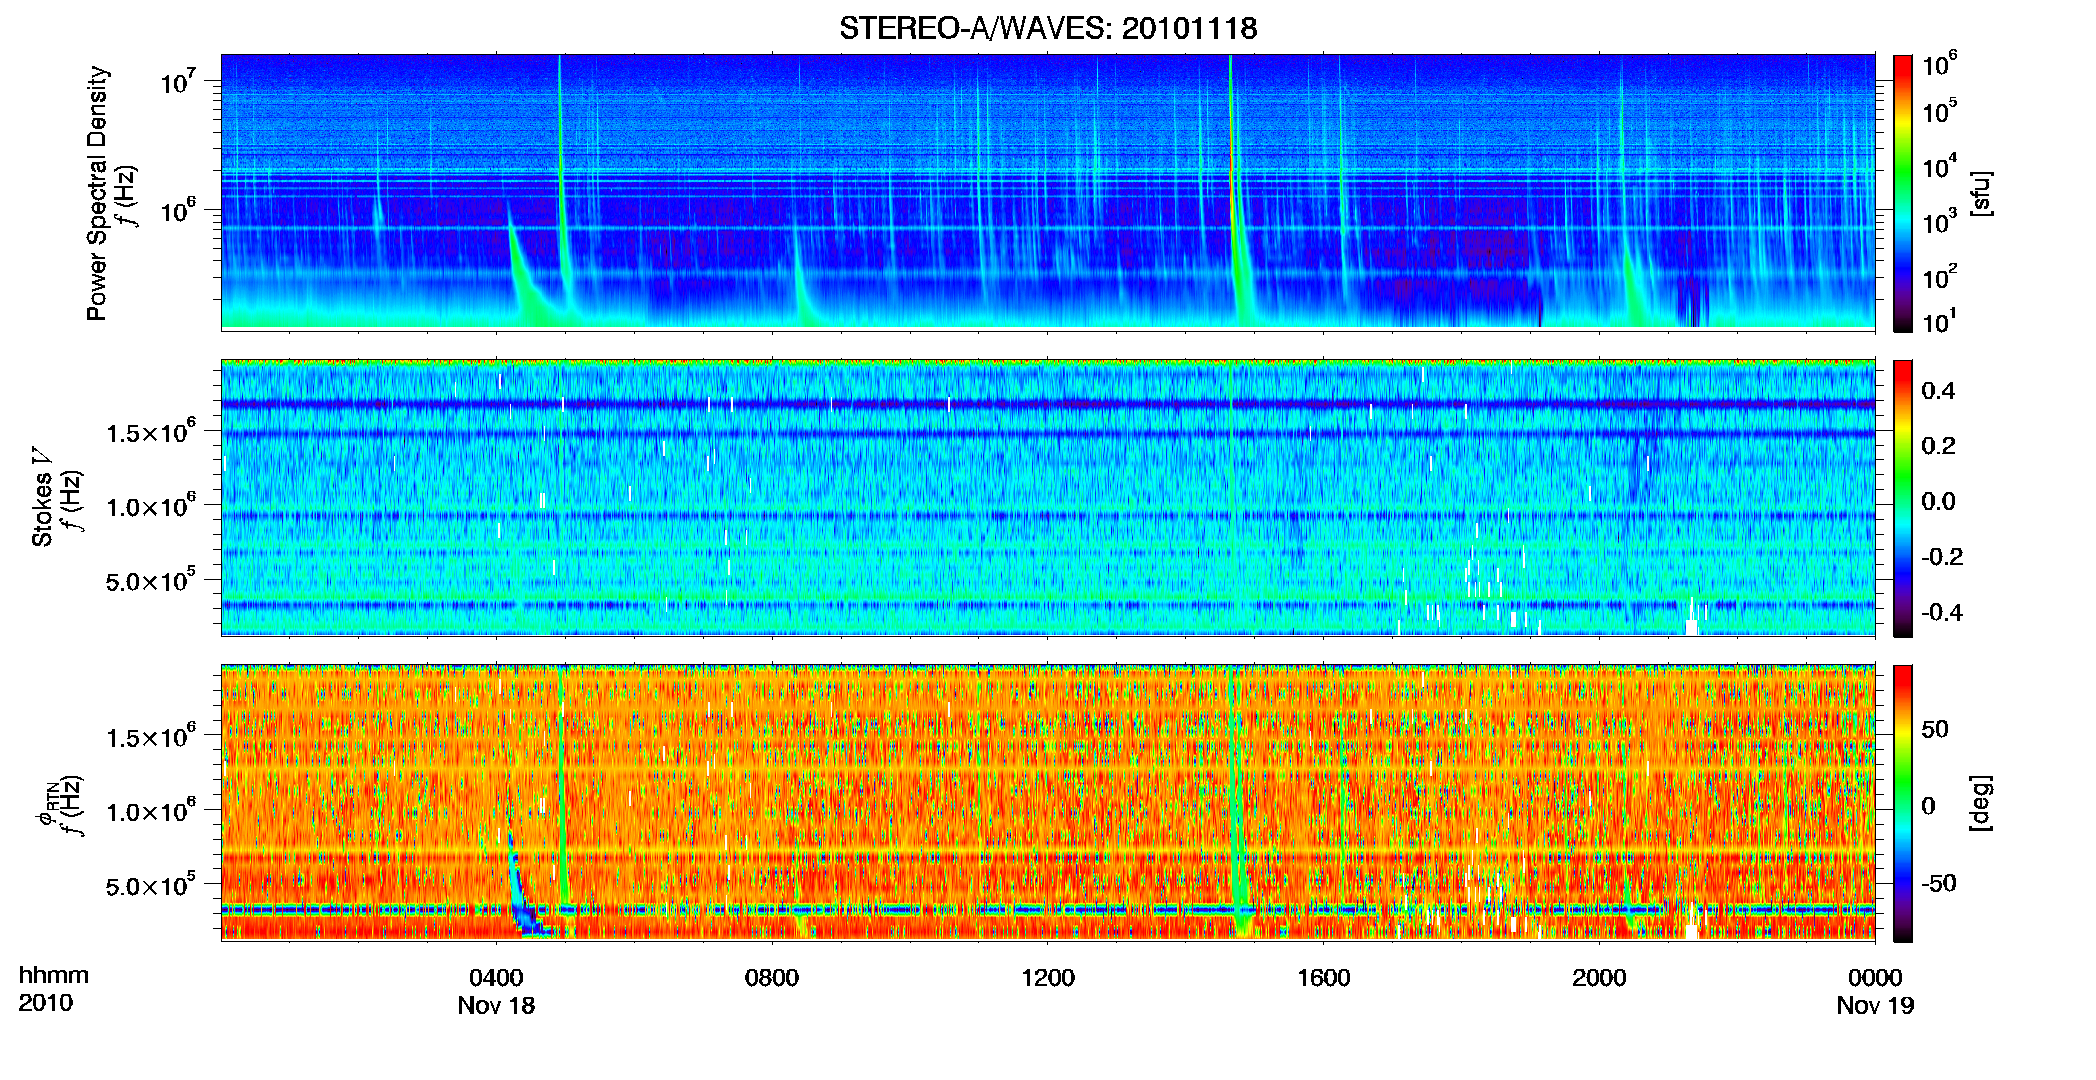The width and height of the screenshot is (2096, 1080).
Task: Select the Nov 18 date label
Action: (496, 1006)
